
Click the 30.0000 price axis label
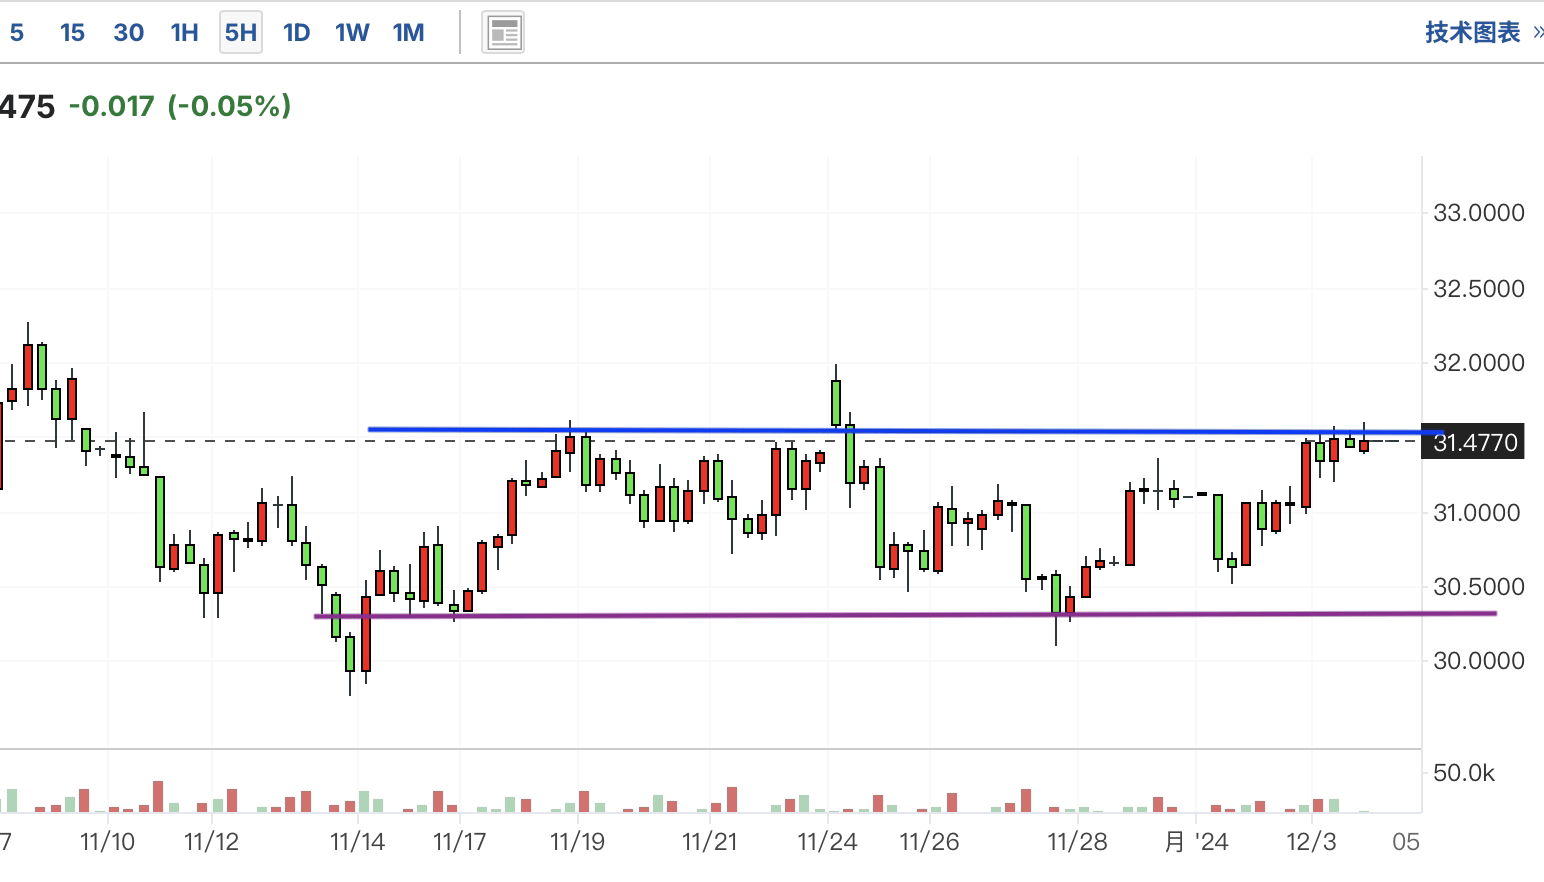pos(1479,661)
